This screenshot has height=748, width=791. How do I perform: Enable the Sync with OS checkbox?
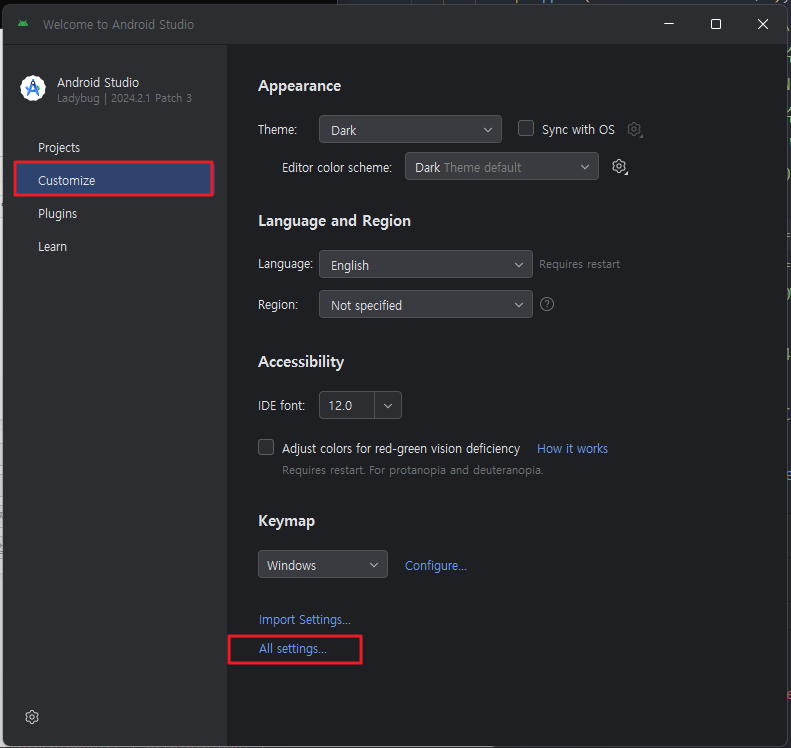pos(526,128)
